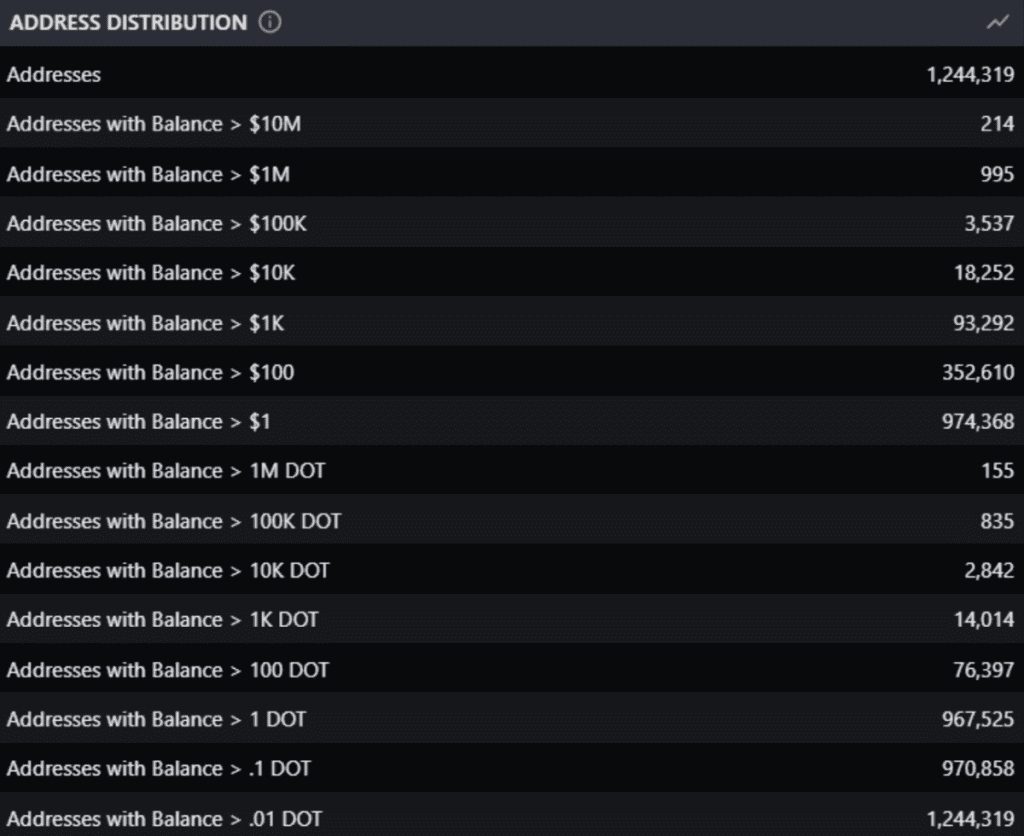The width and height of the screenshot is (1024, 836).
Task: Click the Address Distribution panel title
Action: [x=128, y=22]
